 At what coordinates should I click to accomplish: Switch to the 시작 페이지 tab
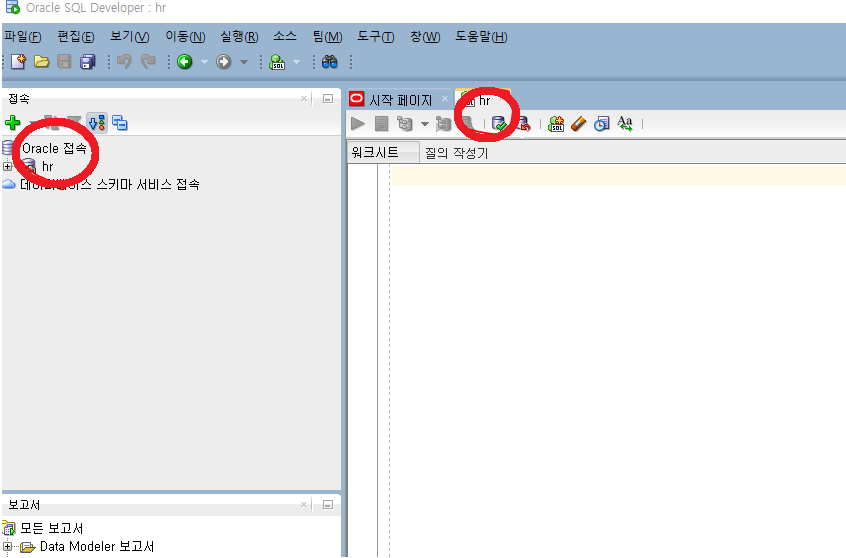pyautogui.click(x=400, y=100)
